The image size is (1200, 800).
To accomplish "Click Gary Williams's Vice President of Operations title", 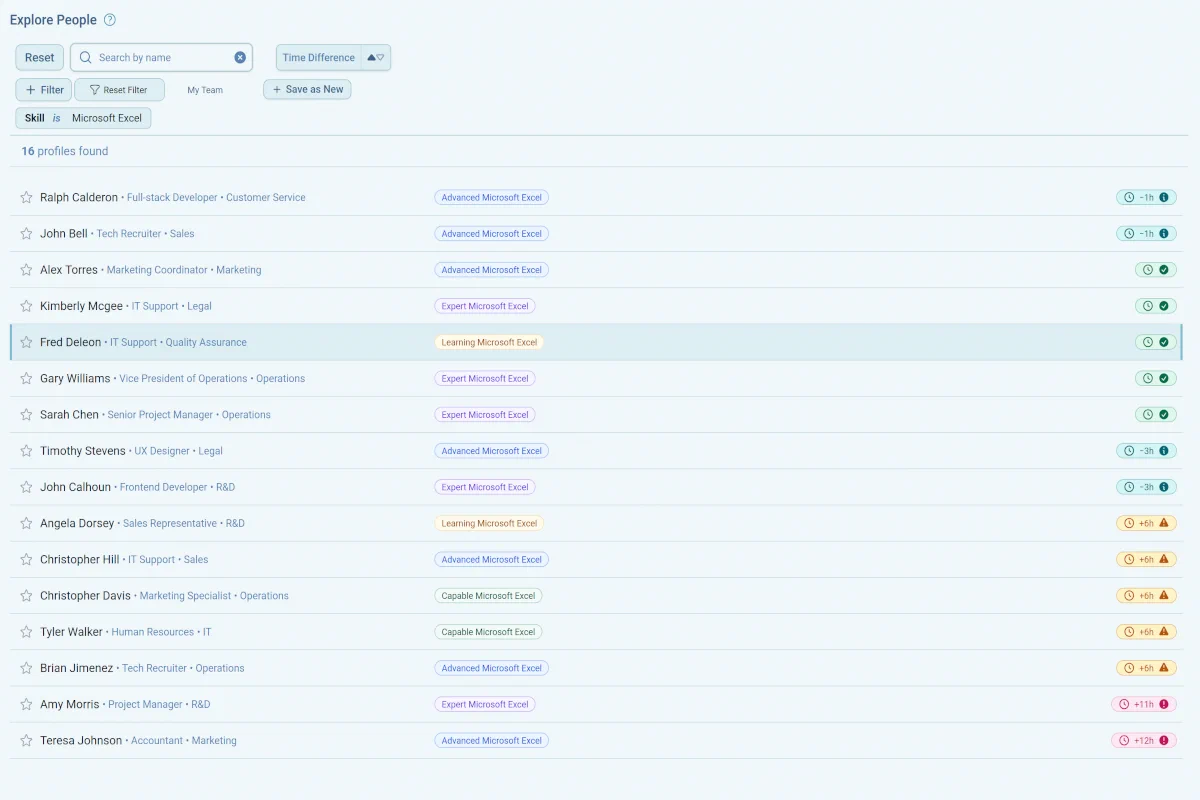I will click(x=183, y=379).
